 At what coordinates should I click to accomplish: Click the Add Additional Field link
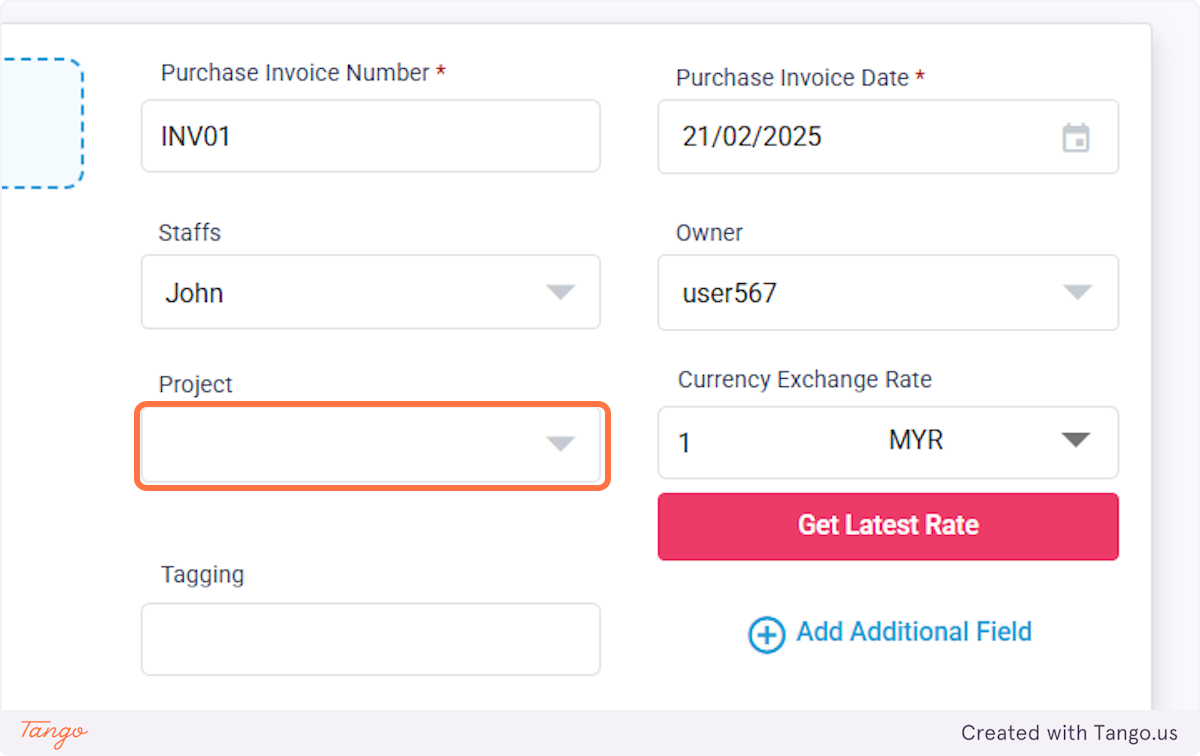914,632
